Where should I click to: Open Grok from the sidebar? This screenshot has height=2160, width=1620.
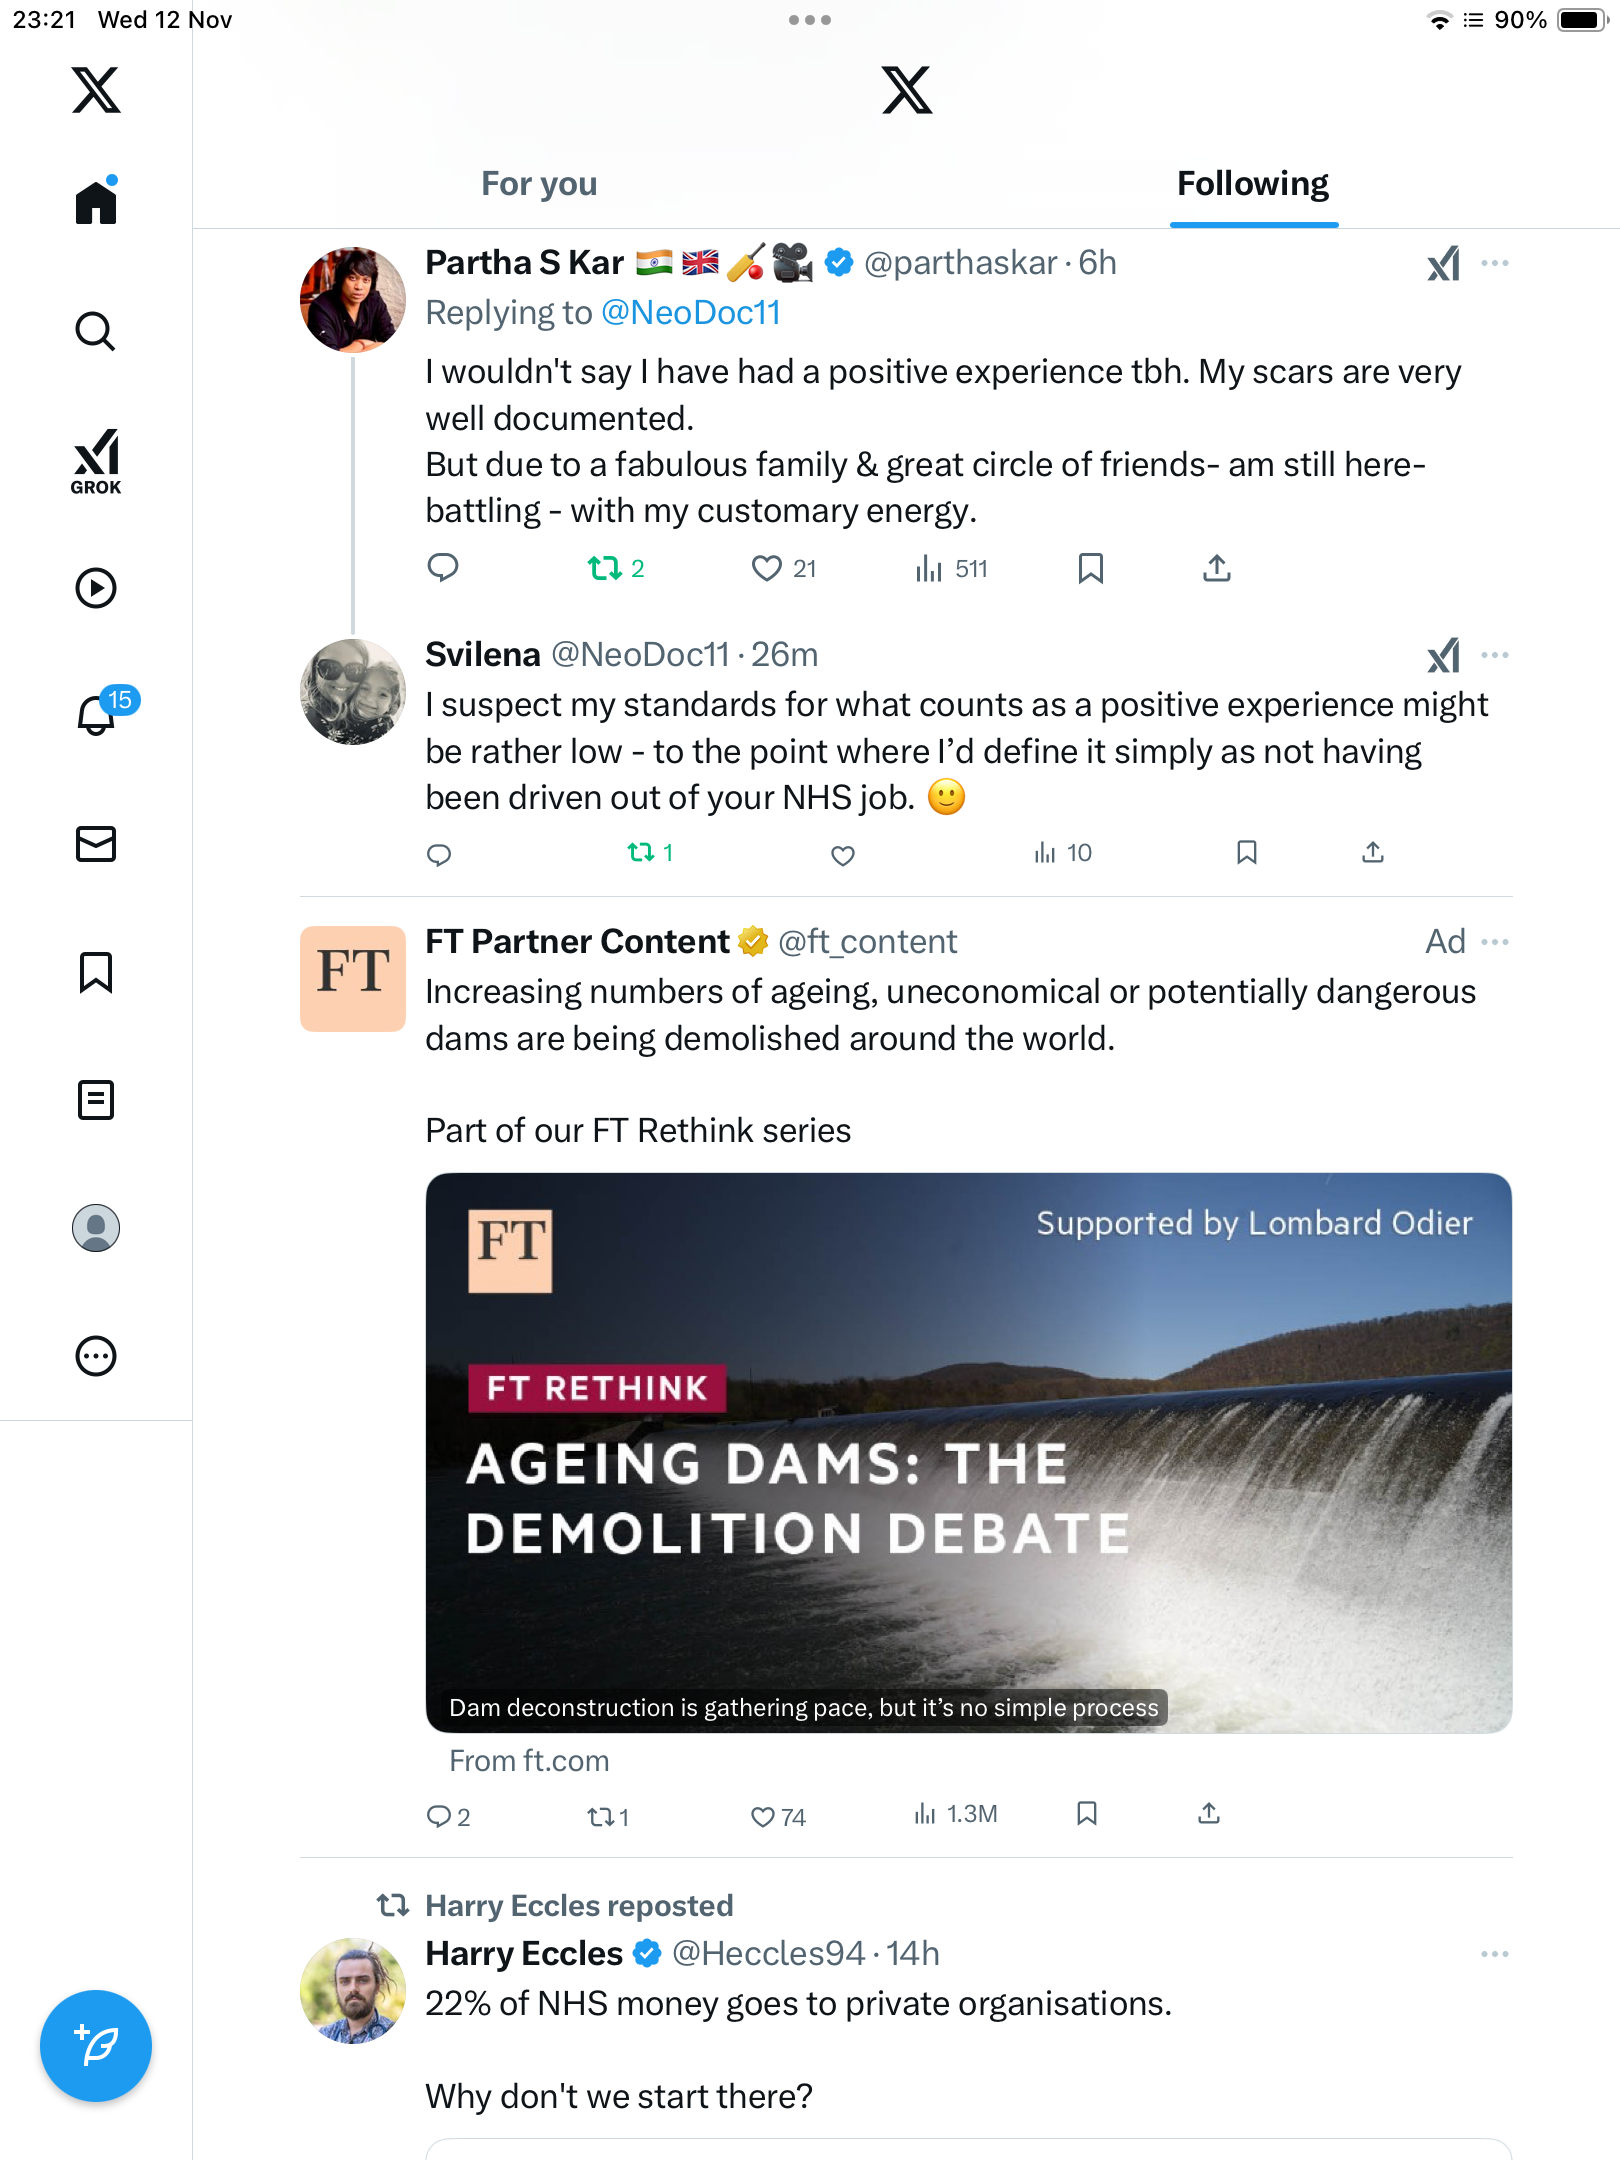[x=96, y=461]
